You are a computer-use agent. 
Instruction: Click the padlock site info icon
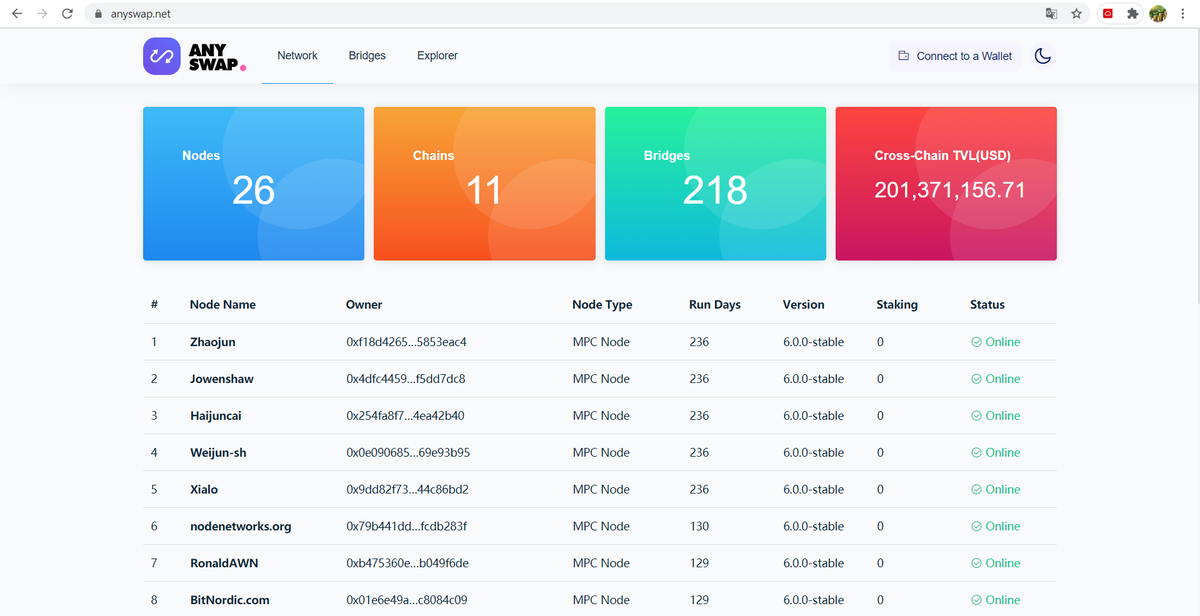[98, 14]
